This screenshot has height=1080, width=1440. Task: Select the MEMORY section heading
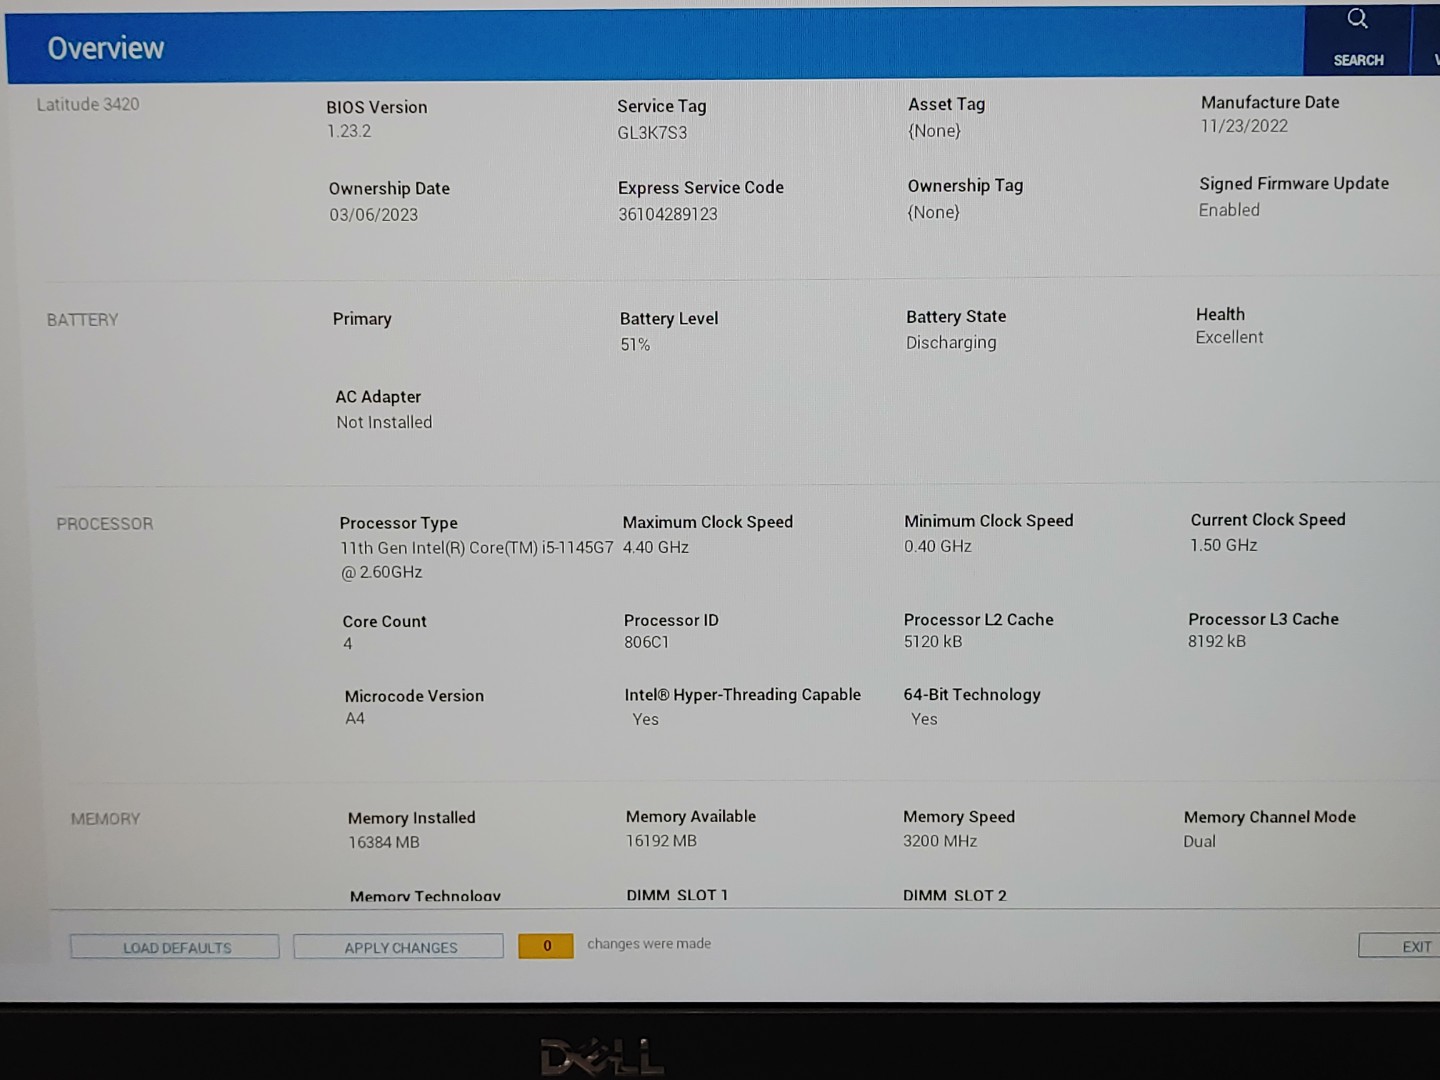pyautogui.click(x=105, y=819)
